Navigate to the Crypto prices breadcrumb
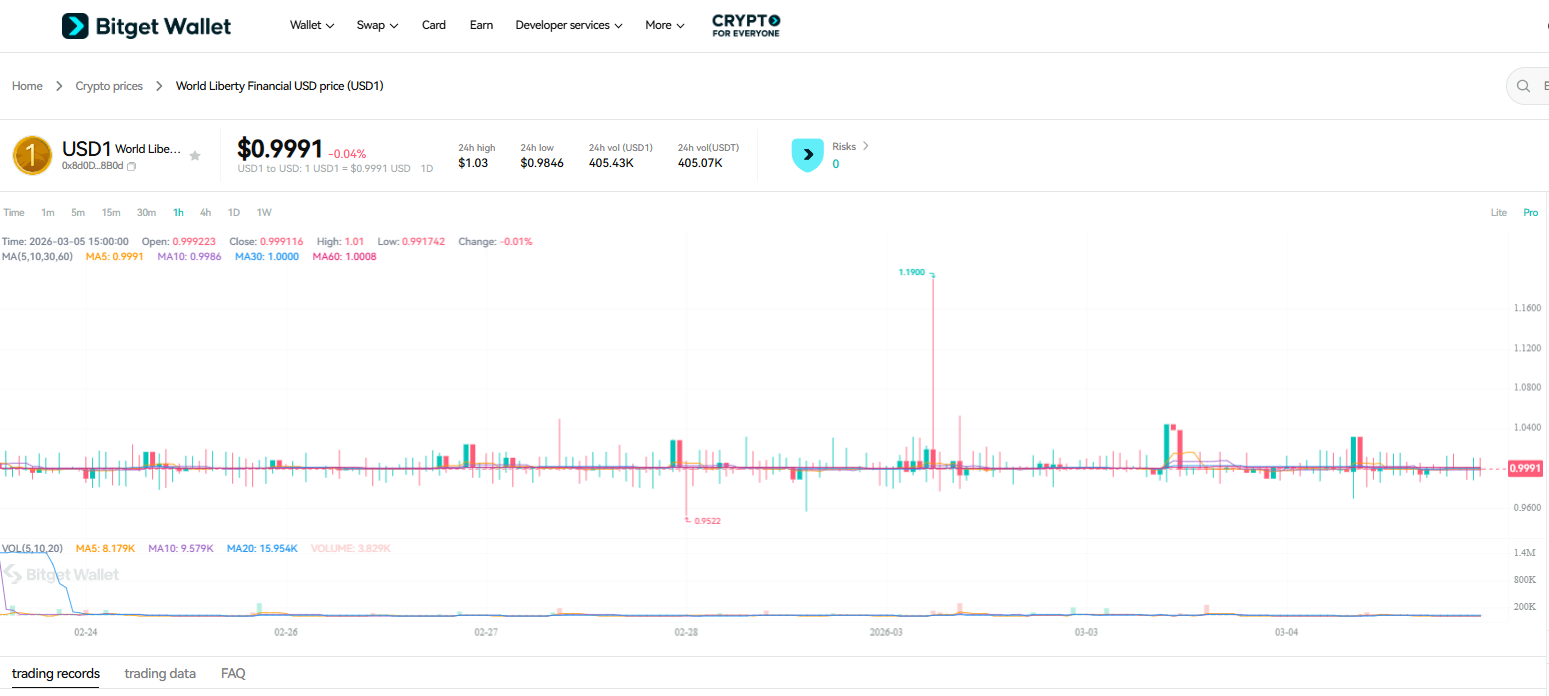1549x696 pixels. 109,86
